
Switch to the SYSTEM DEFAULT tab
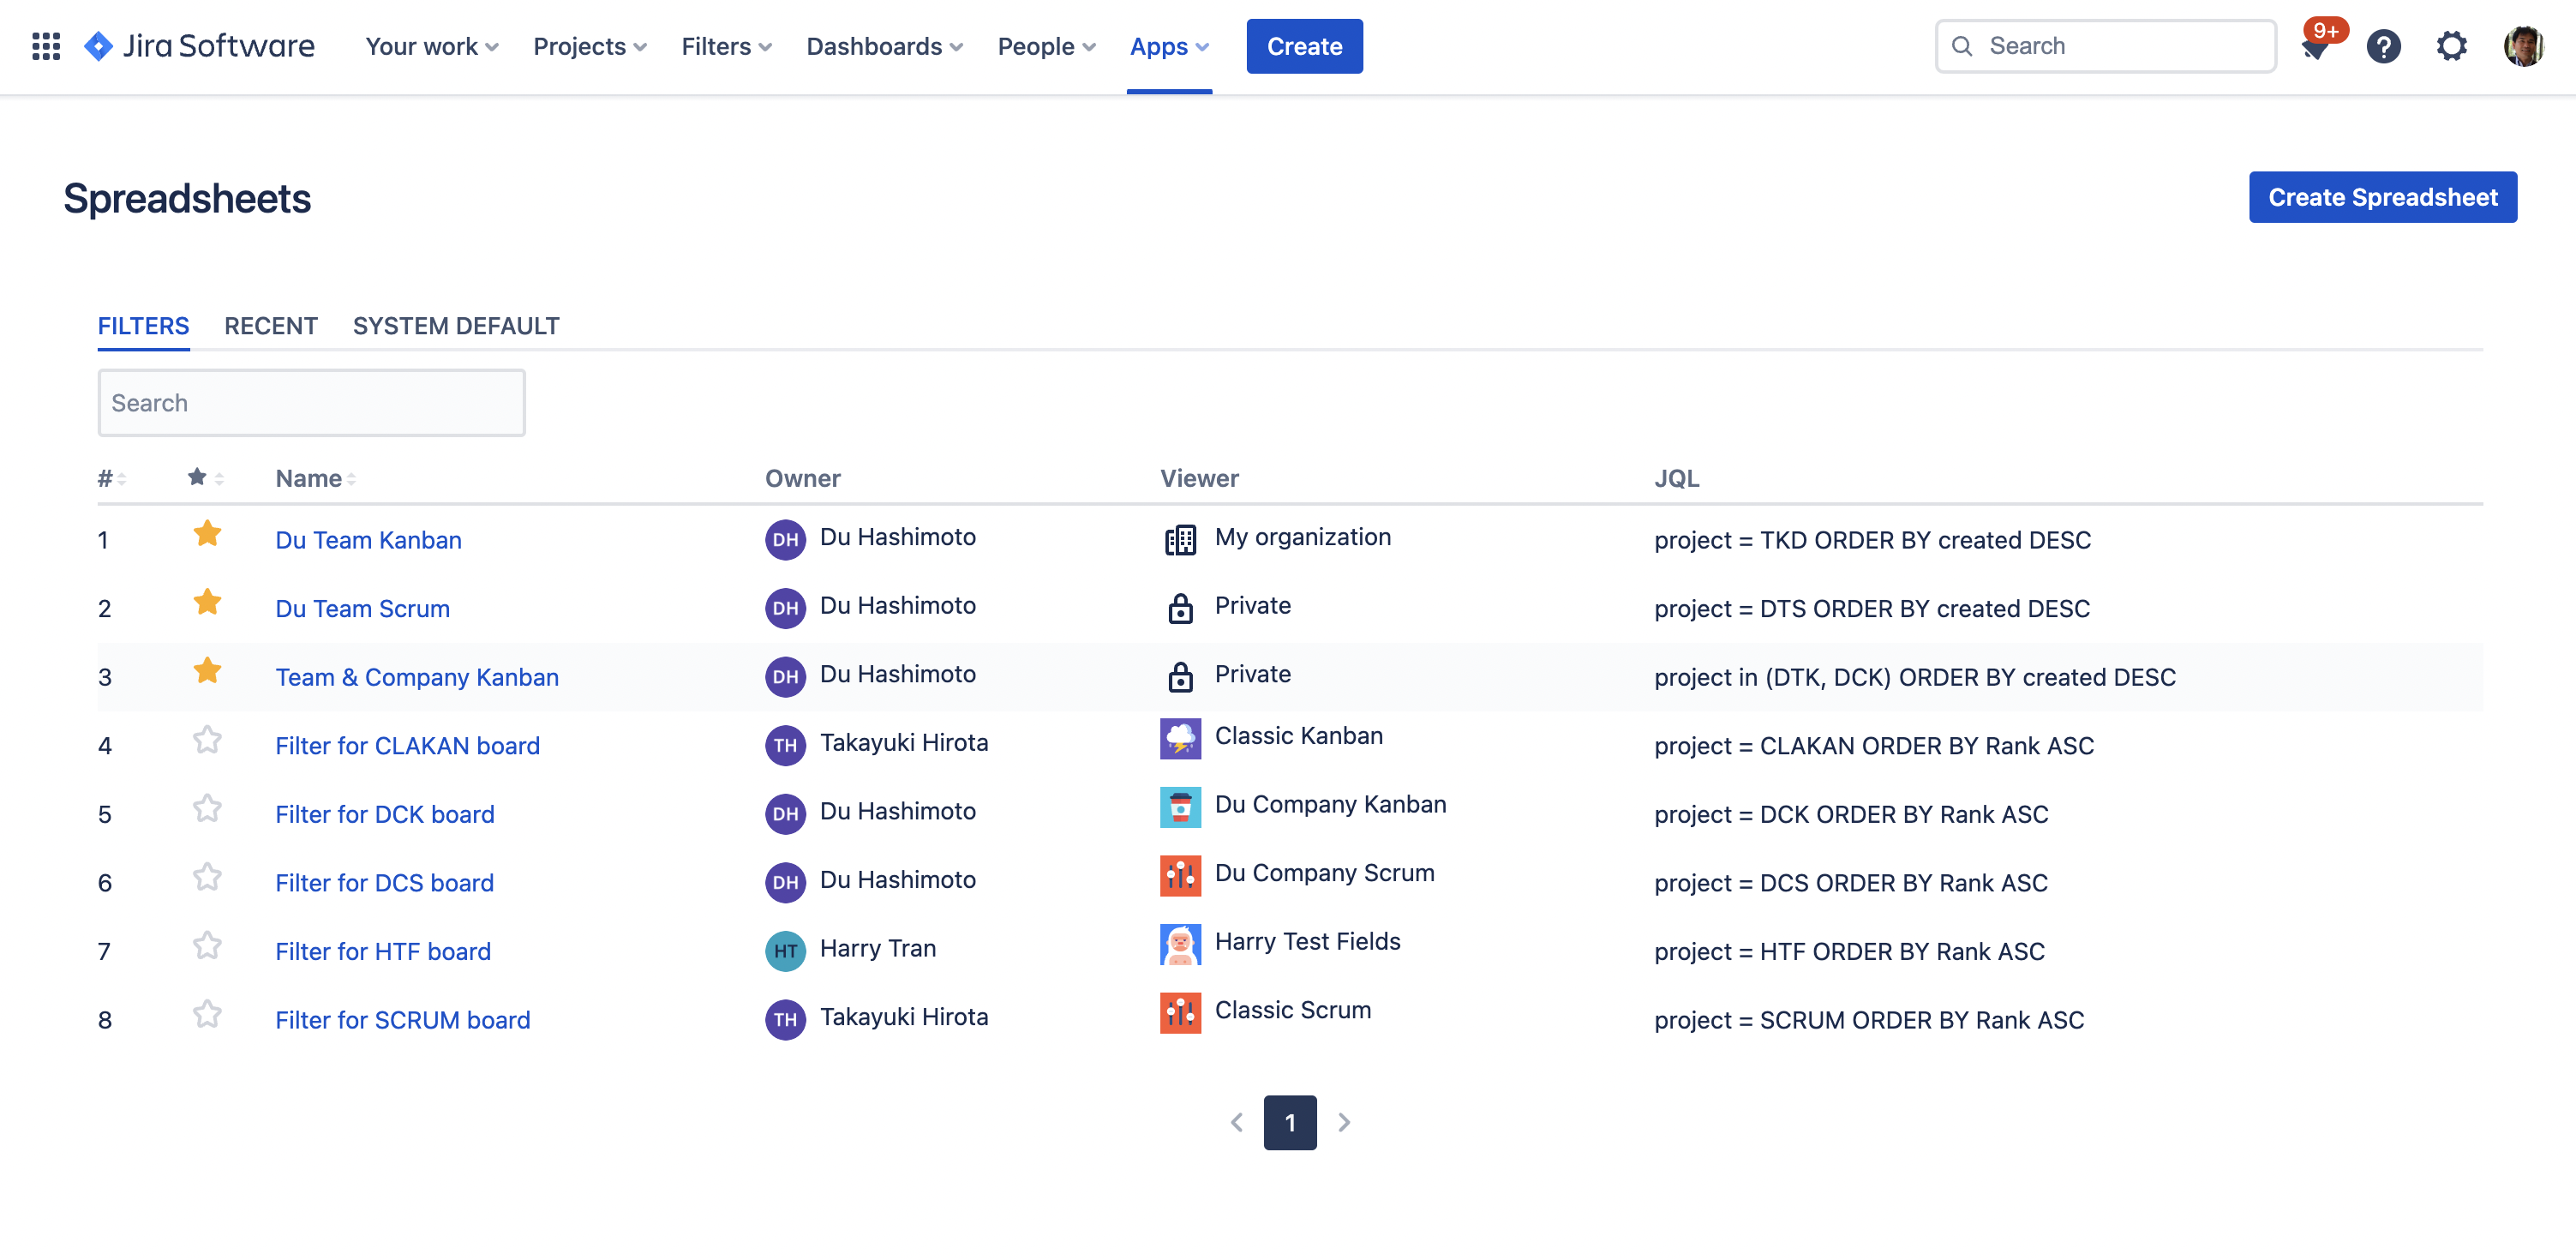pyautogui.click(x=456, y=326)
